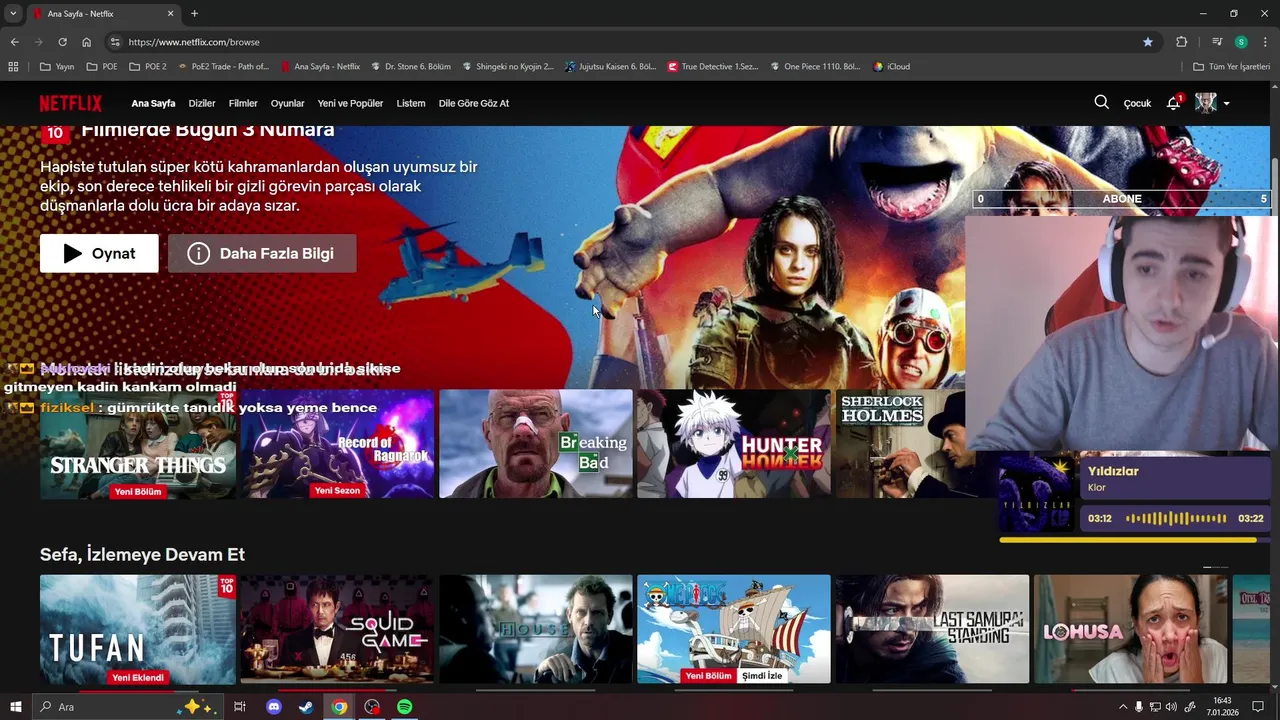Open the Netflix search icon
The height and width of the screenshot is (720, 1280).
pos(1101,102)
